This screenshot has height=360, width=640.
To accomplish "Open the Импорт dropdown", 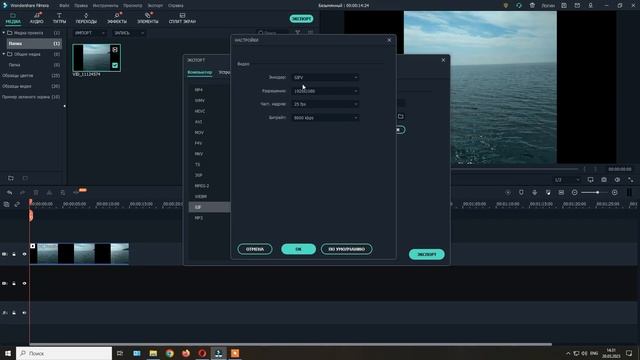I will click(89, 33).
